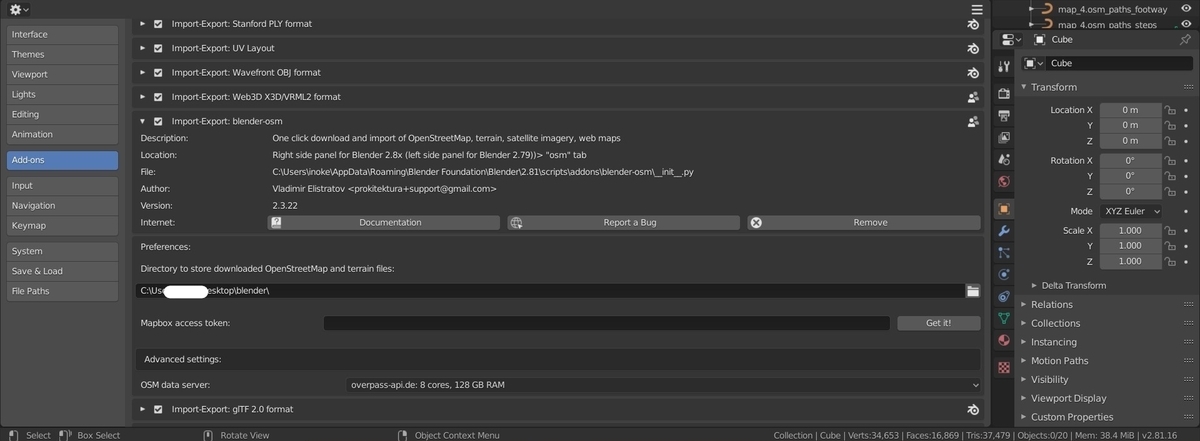
Task: Hide map_4.osm_paths_footway in outliner
Action: pos(1185,9)
